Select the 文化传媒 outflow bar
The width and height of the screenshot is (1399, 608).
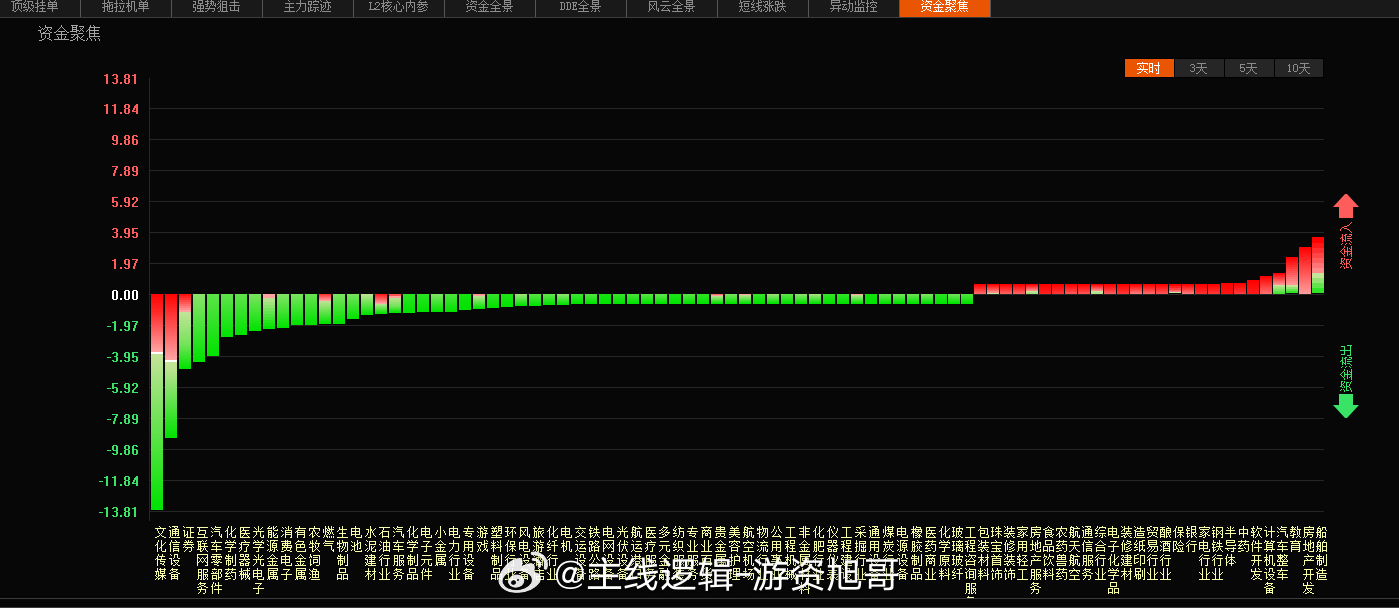[x=157, y=400]
